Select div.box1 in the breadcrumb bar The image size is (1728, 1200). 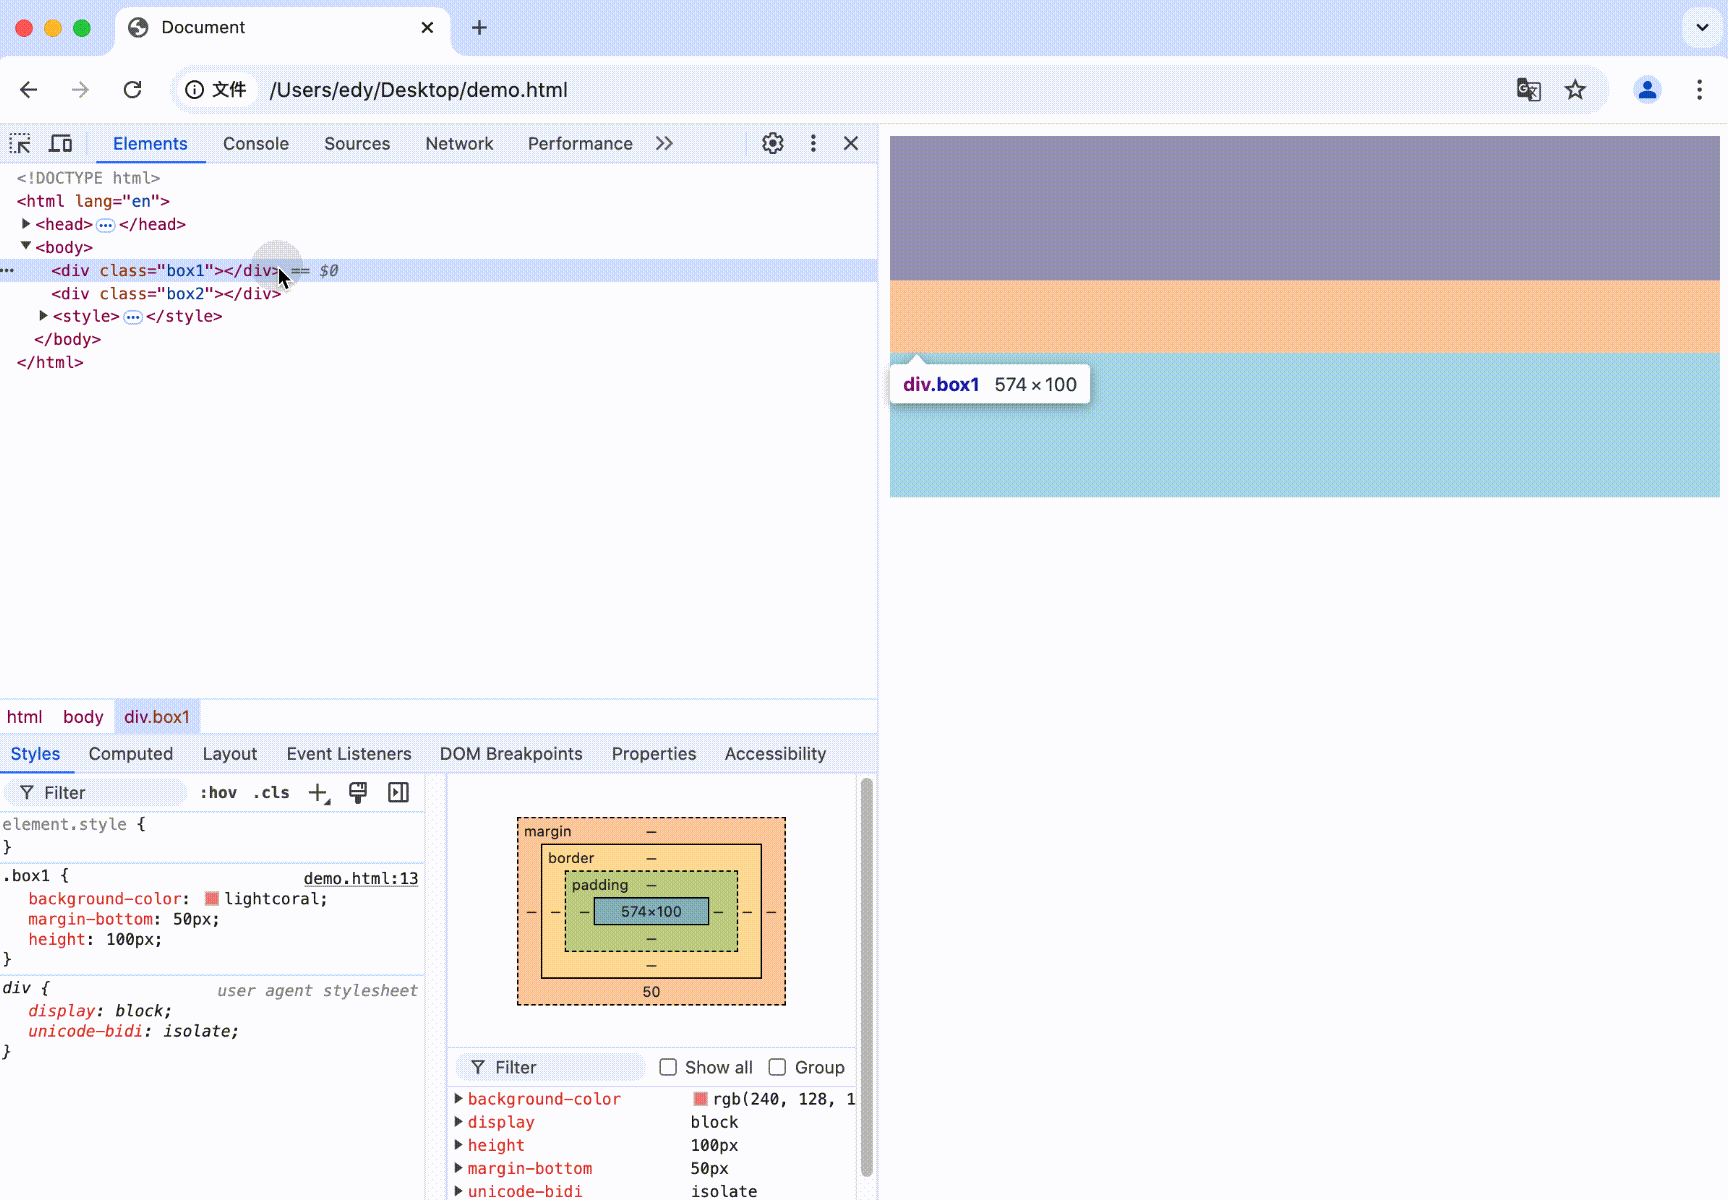click(157, 716)
